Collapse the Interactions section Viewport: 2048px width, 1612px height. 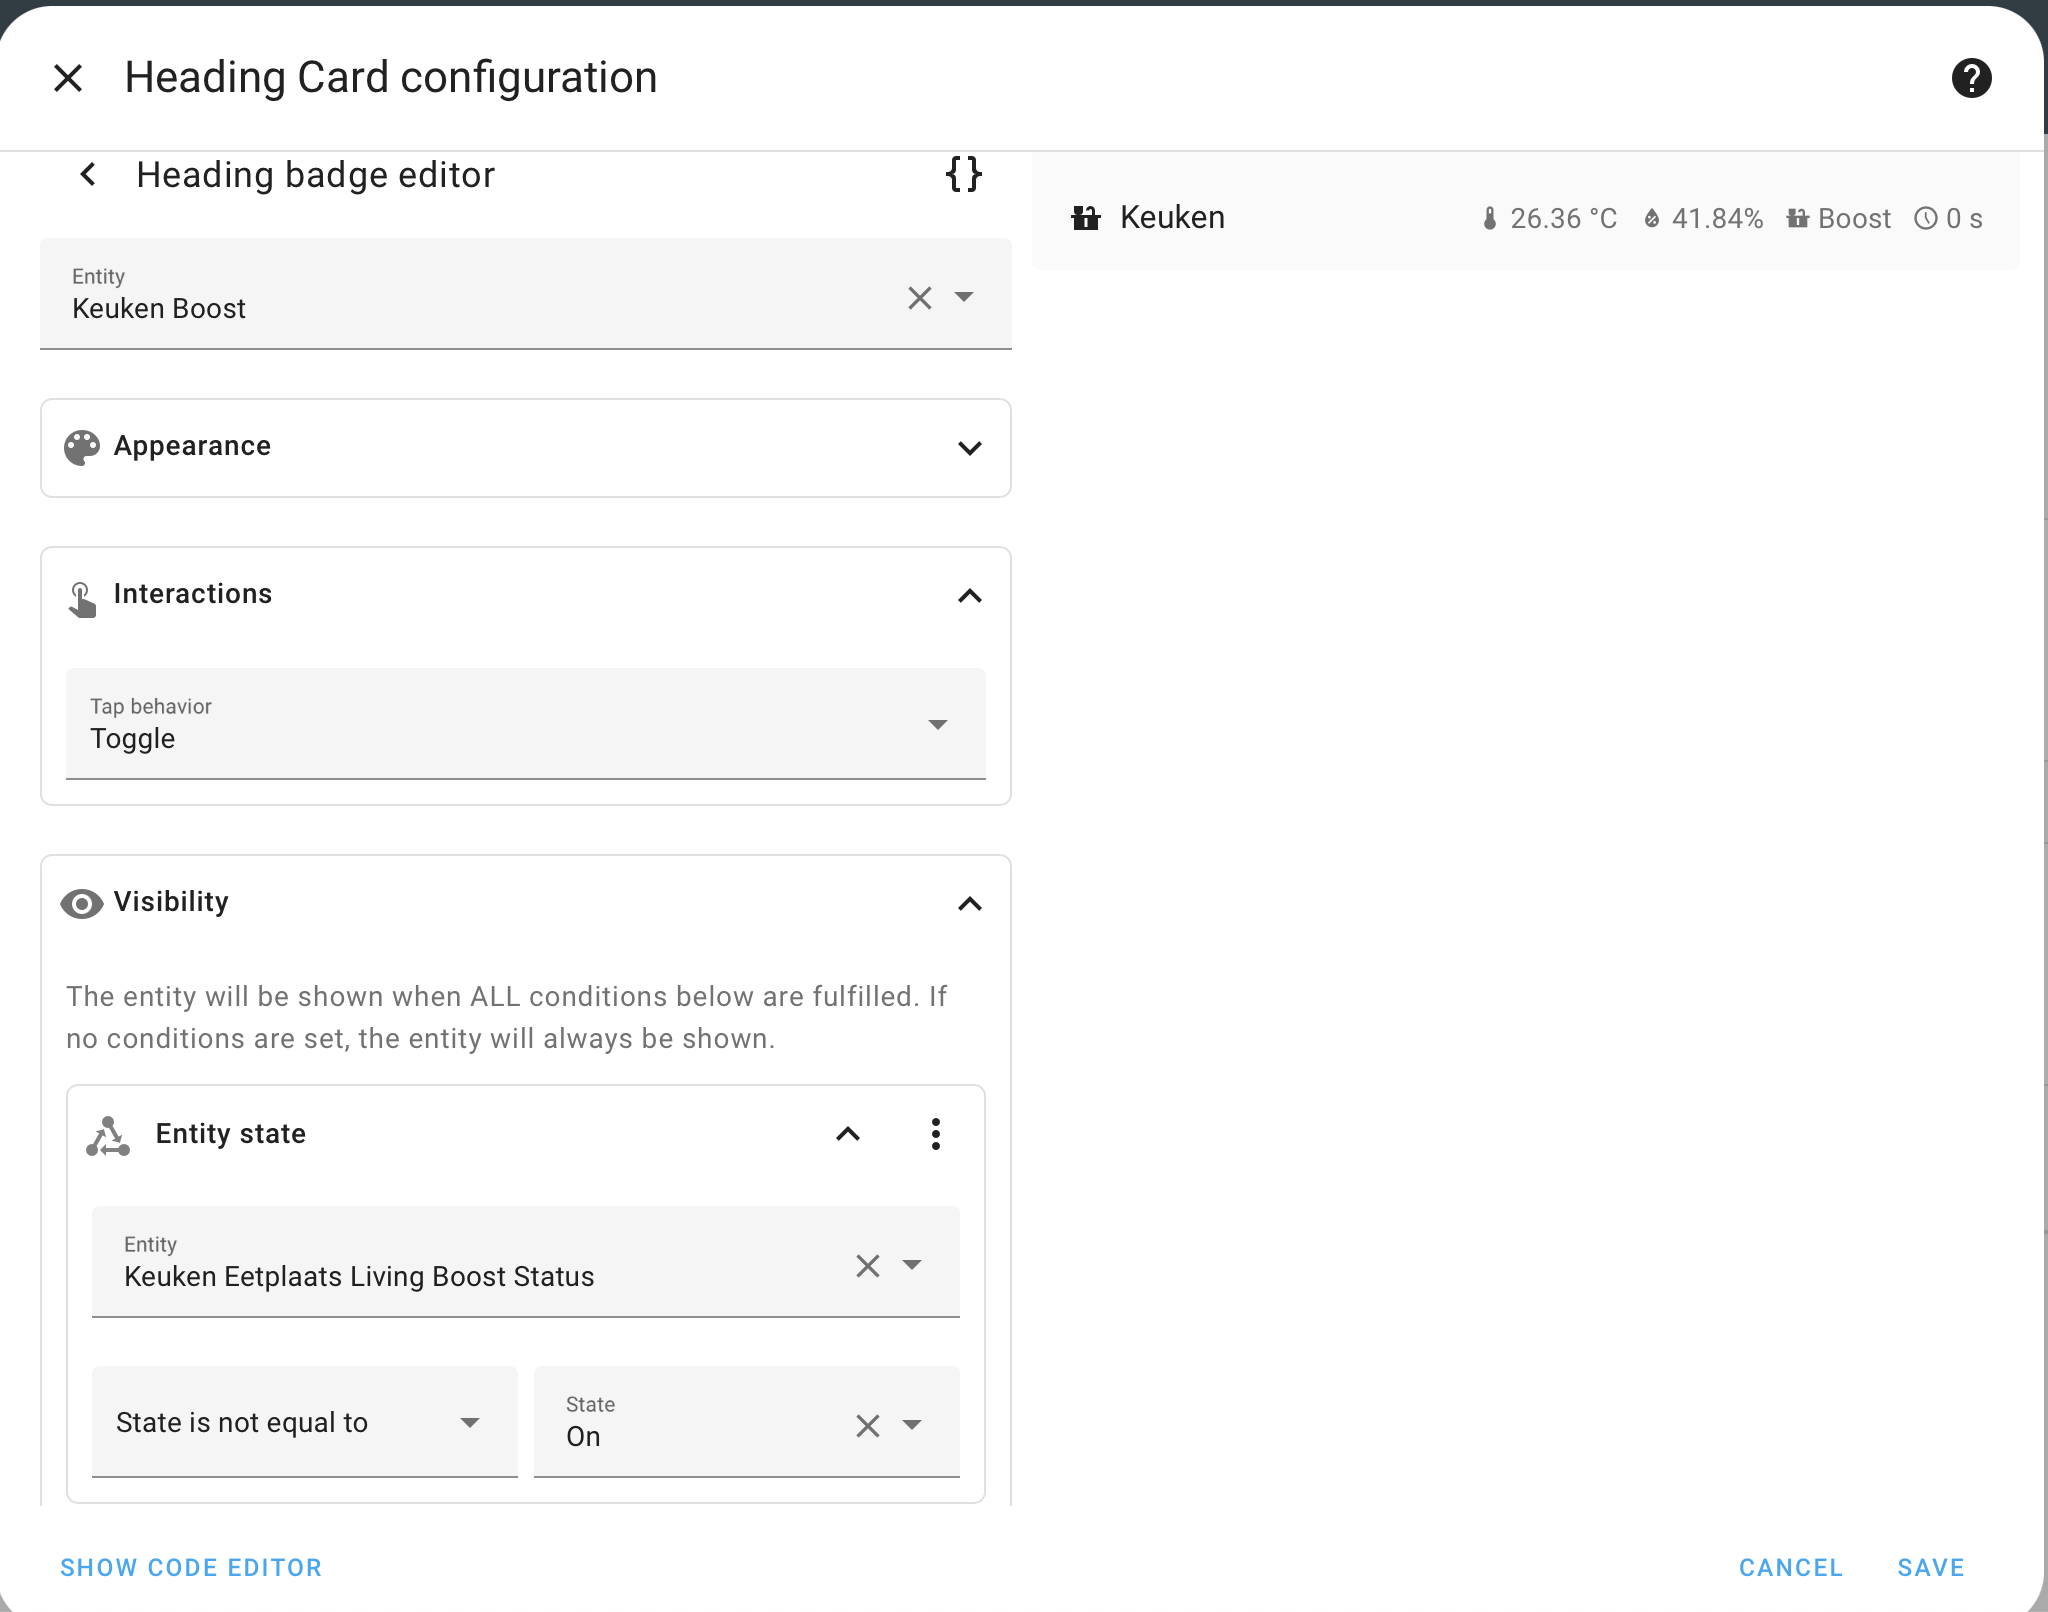(969, 596)
